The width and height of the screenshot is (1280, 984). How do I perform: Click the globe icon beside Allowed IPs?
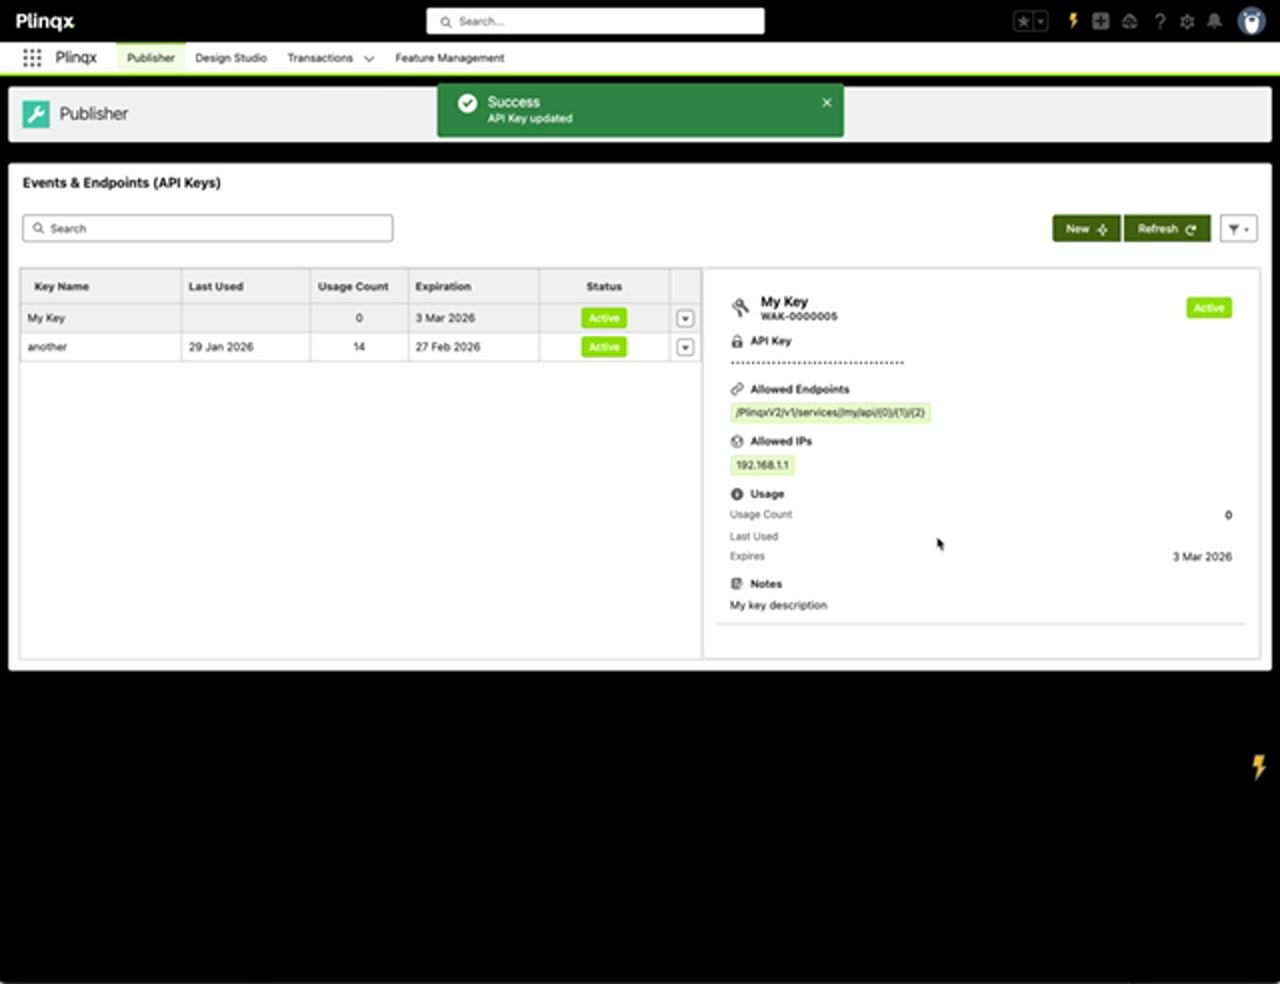click(x=737, y=441)
